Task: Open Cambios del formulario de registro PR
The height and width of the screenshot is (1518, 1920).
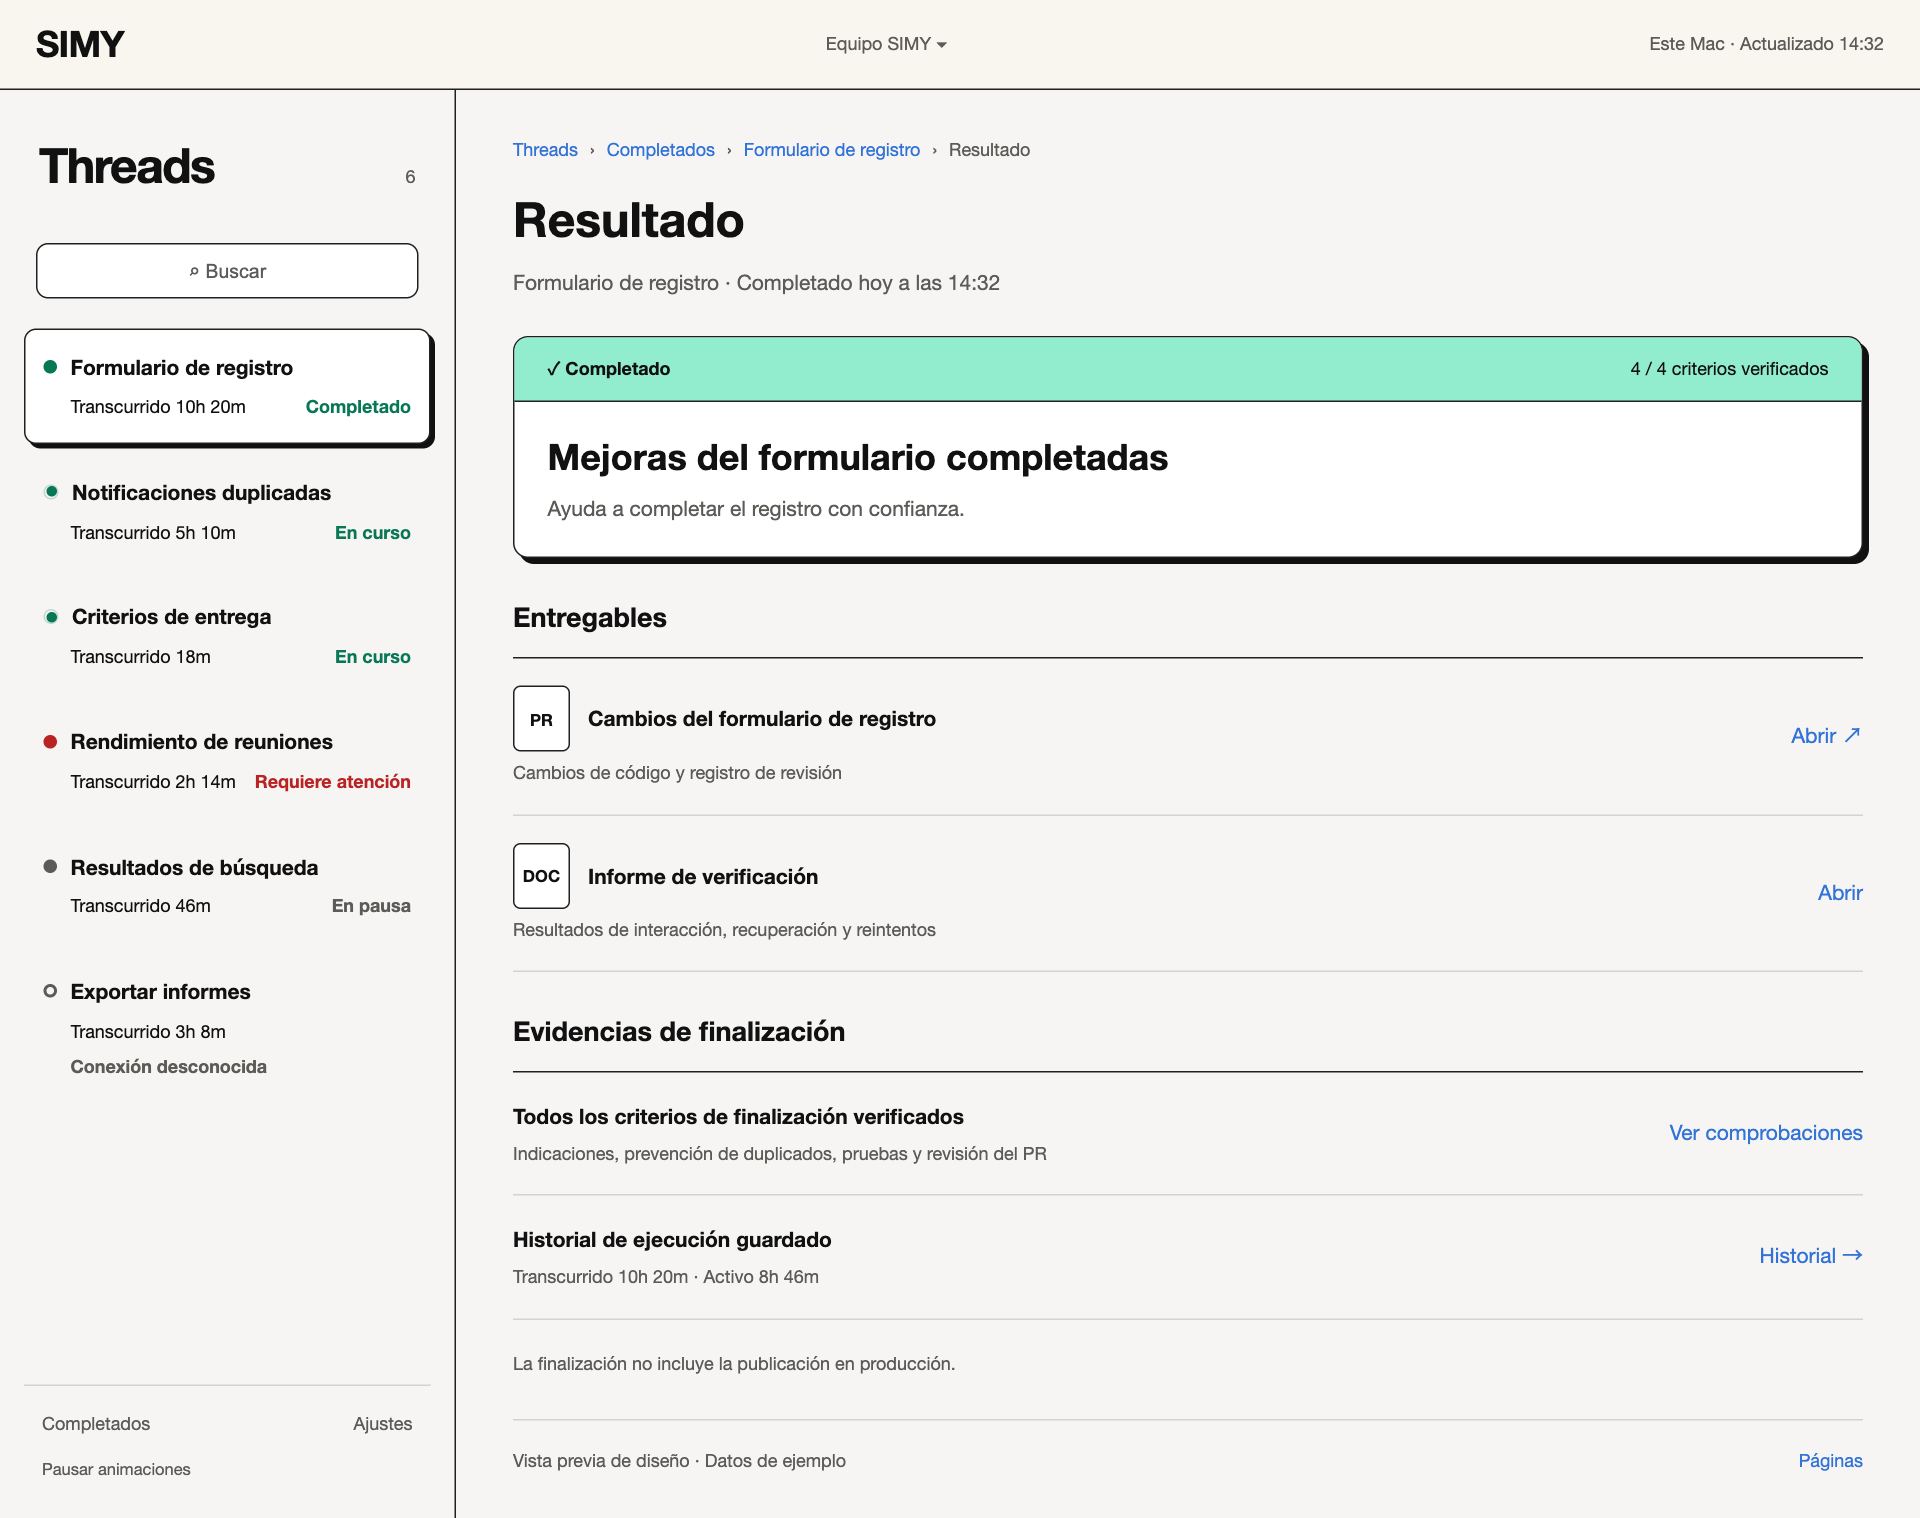Action: pyautogui.click(x=1826, y=736)
